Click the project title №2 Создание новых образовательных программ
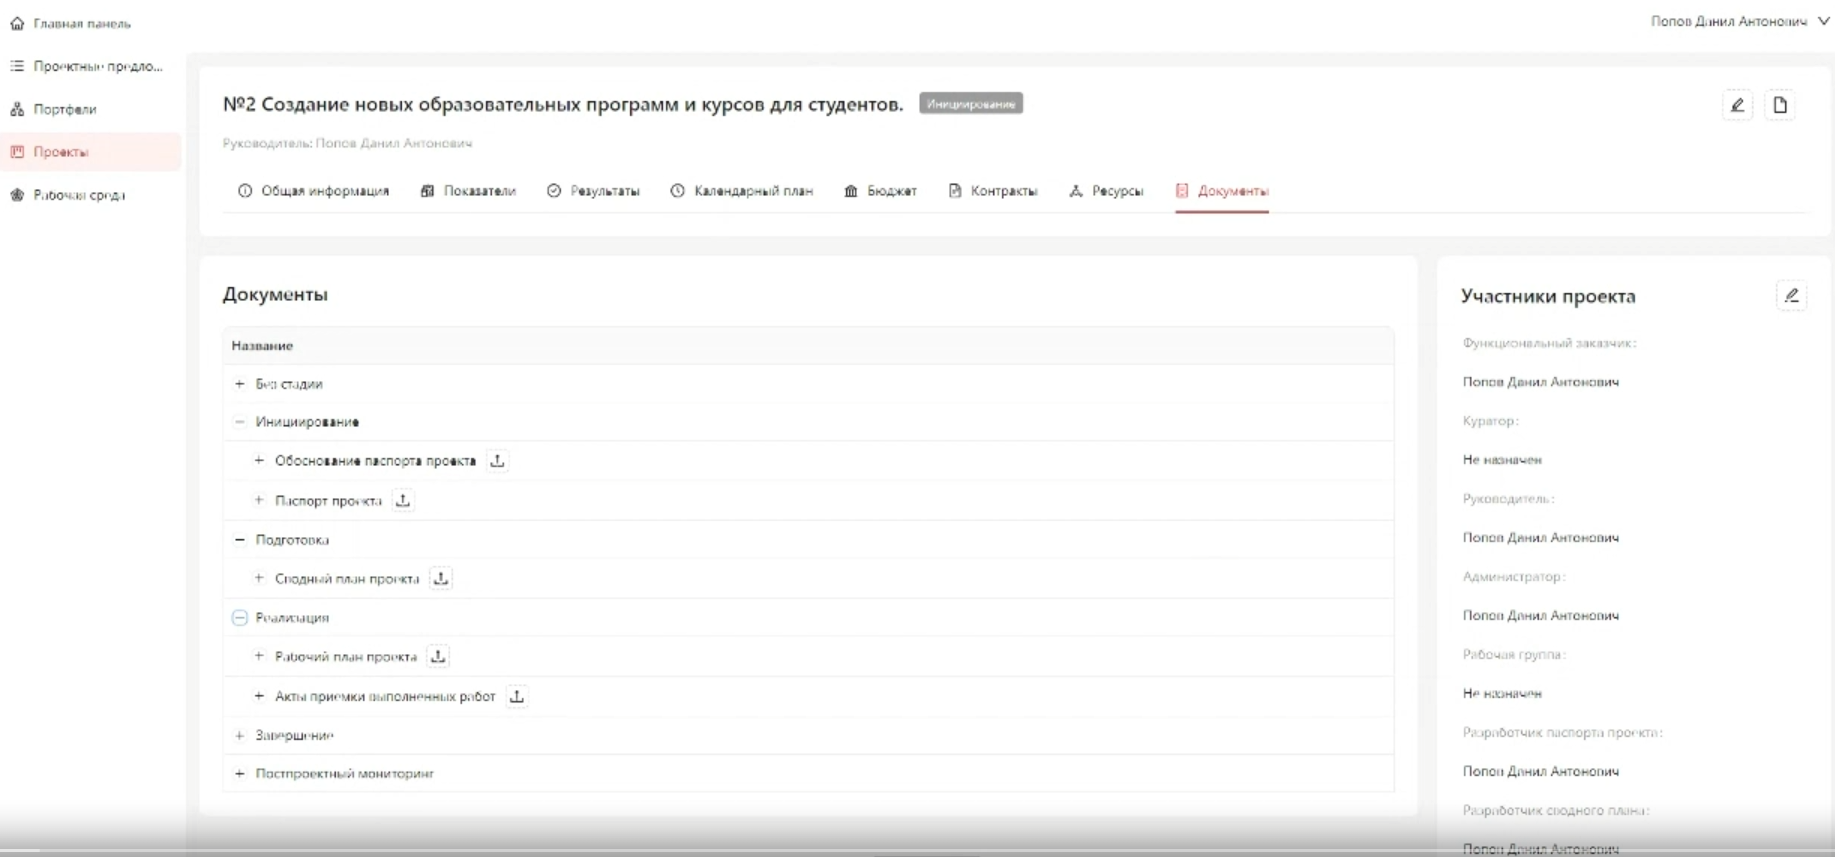 point(563,104)
